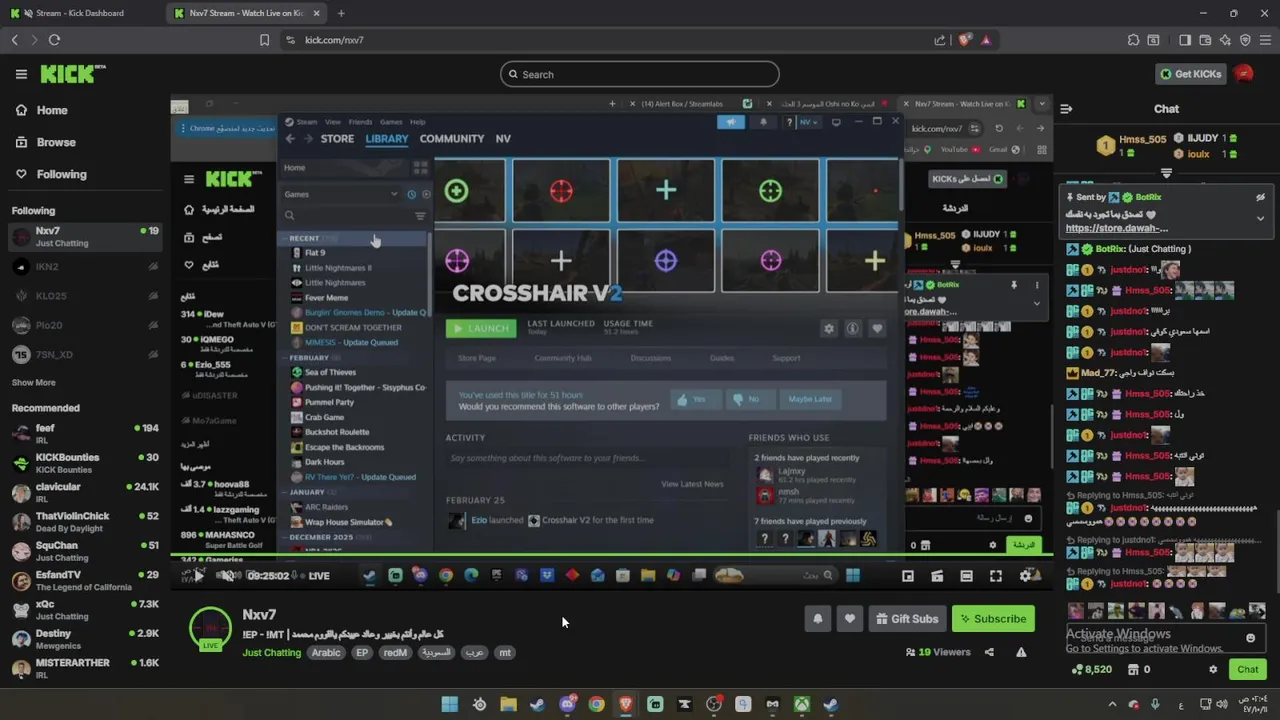Collapse the pinned message chevron
Viewport: 1280px width, 720px height.
point(1260,218)
